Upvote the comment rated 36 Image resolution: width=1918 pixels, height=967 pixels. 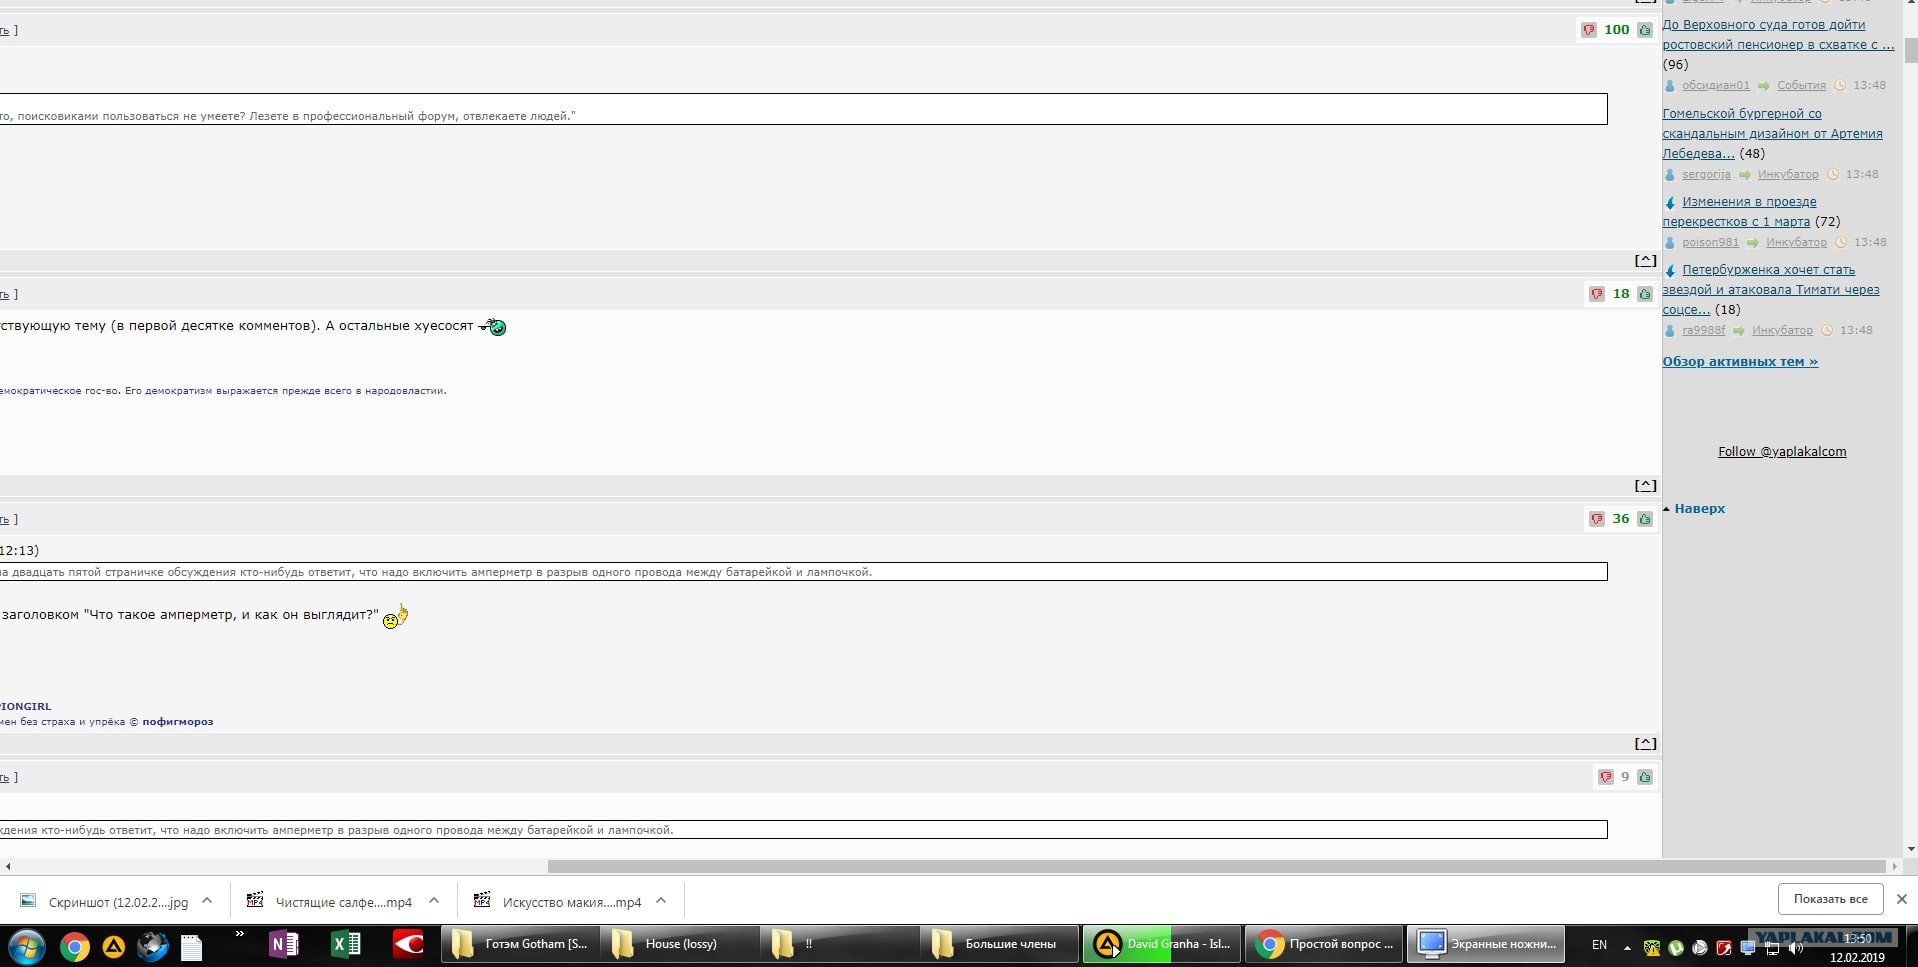click(x=1644, y=519)
